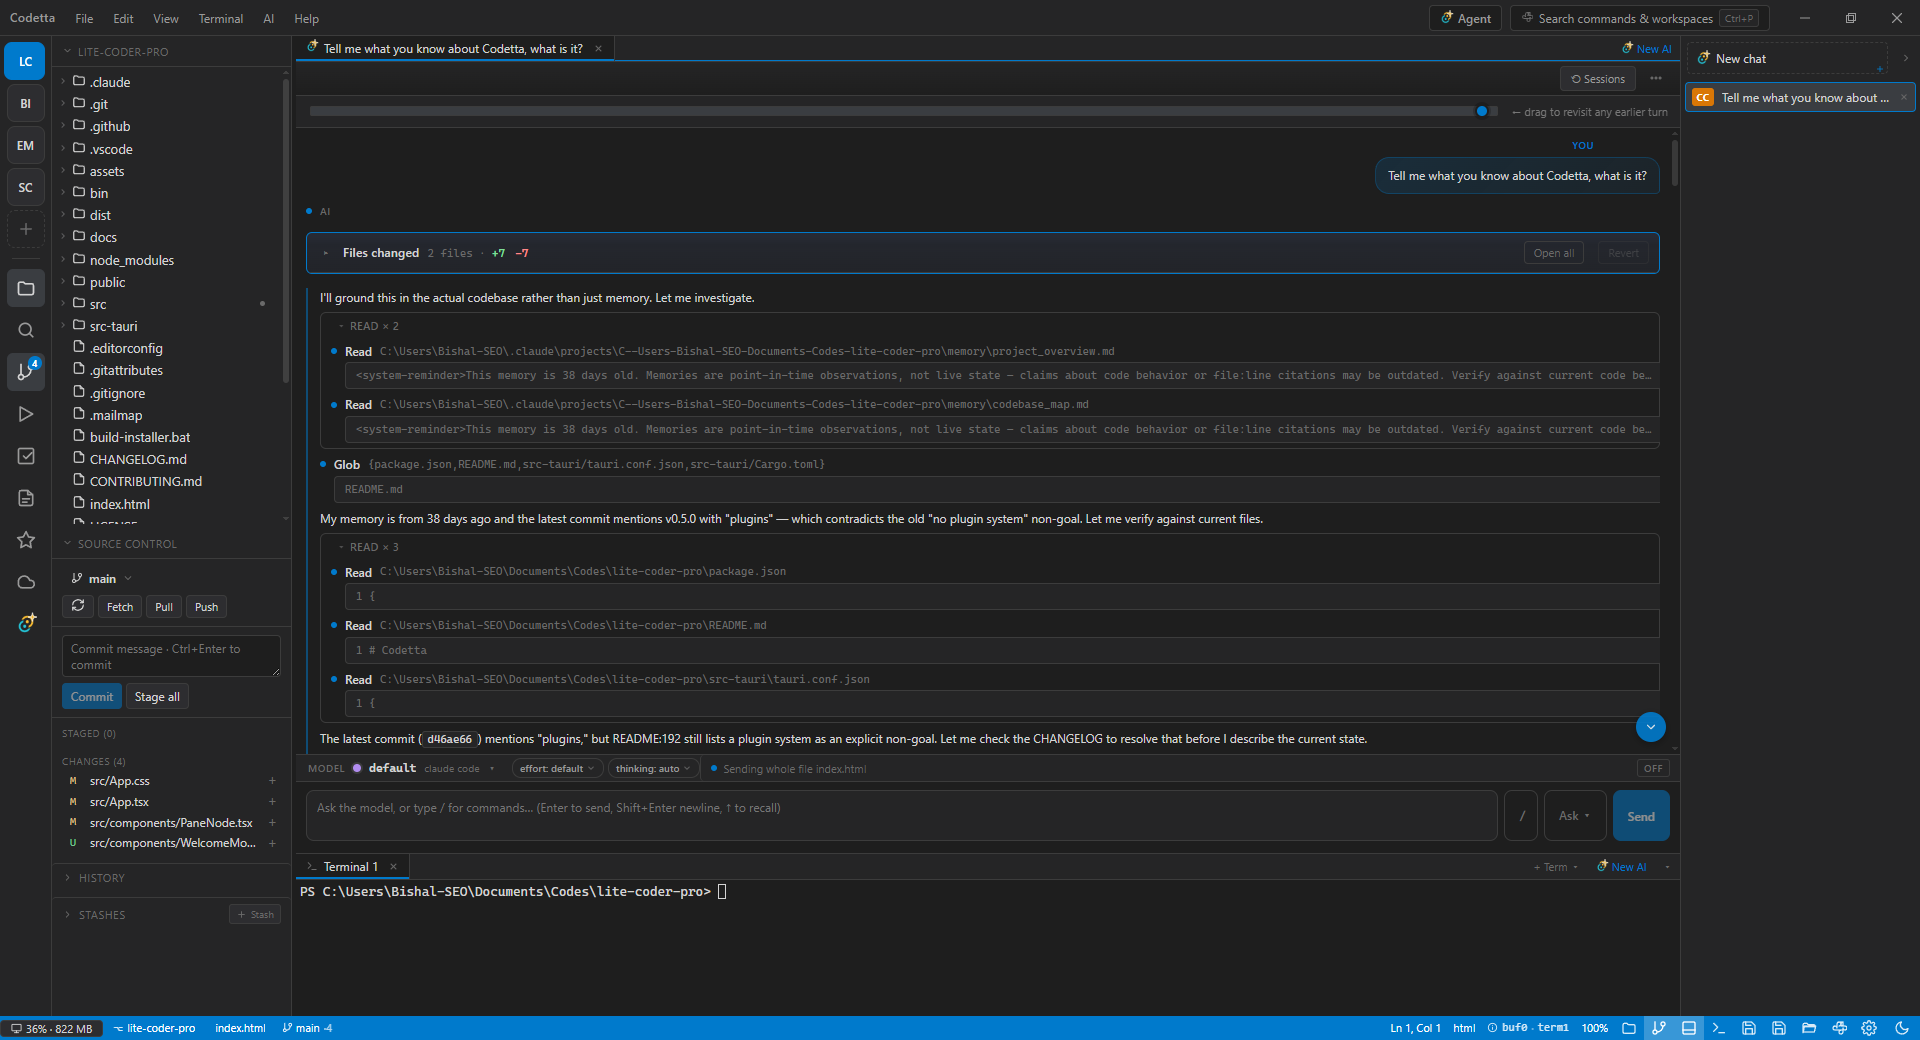Image resolution: width=1920 pixels, height=1040 pixels.
Task: Click the conversation turn slider handle
Action: click(x=1482, y=111)
